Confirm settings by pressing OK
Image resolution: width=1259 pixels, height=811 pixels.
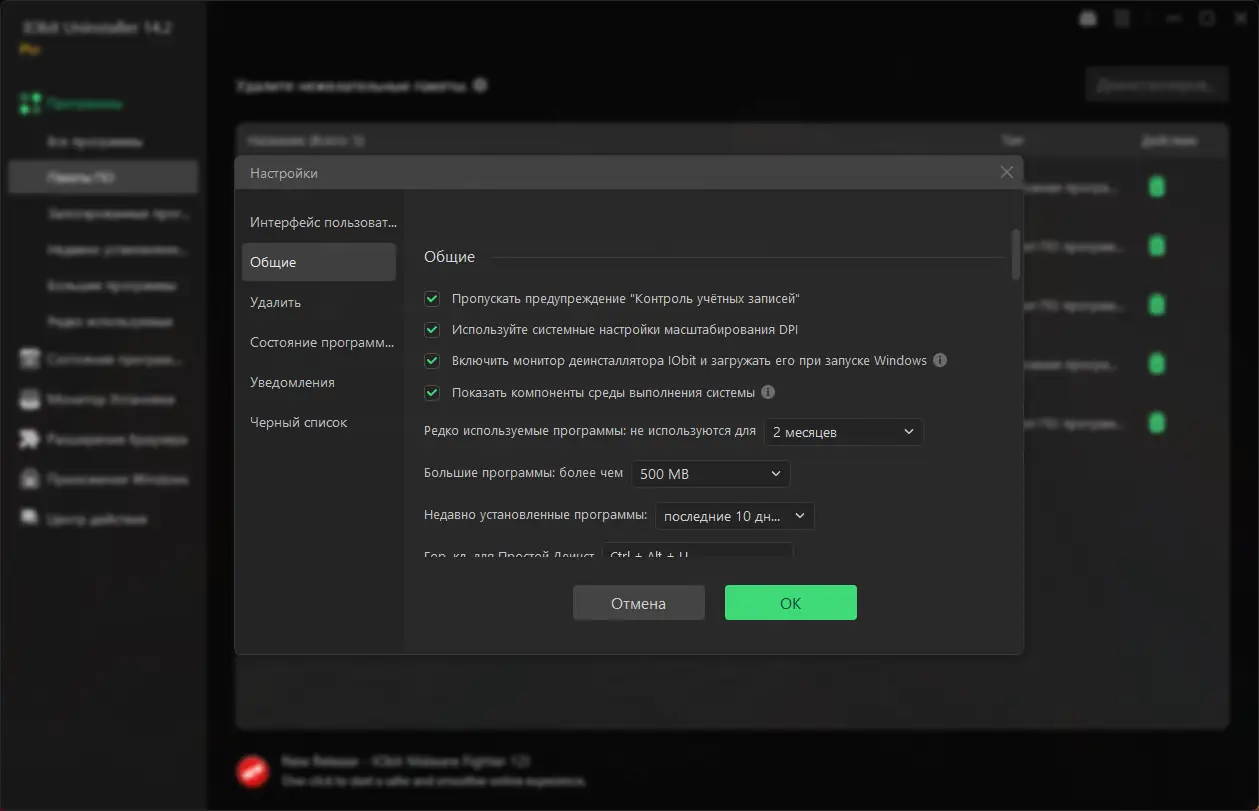coord(790,602)
